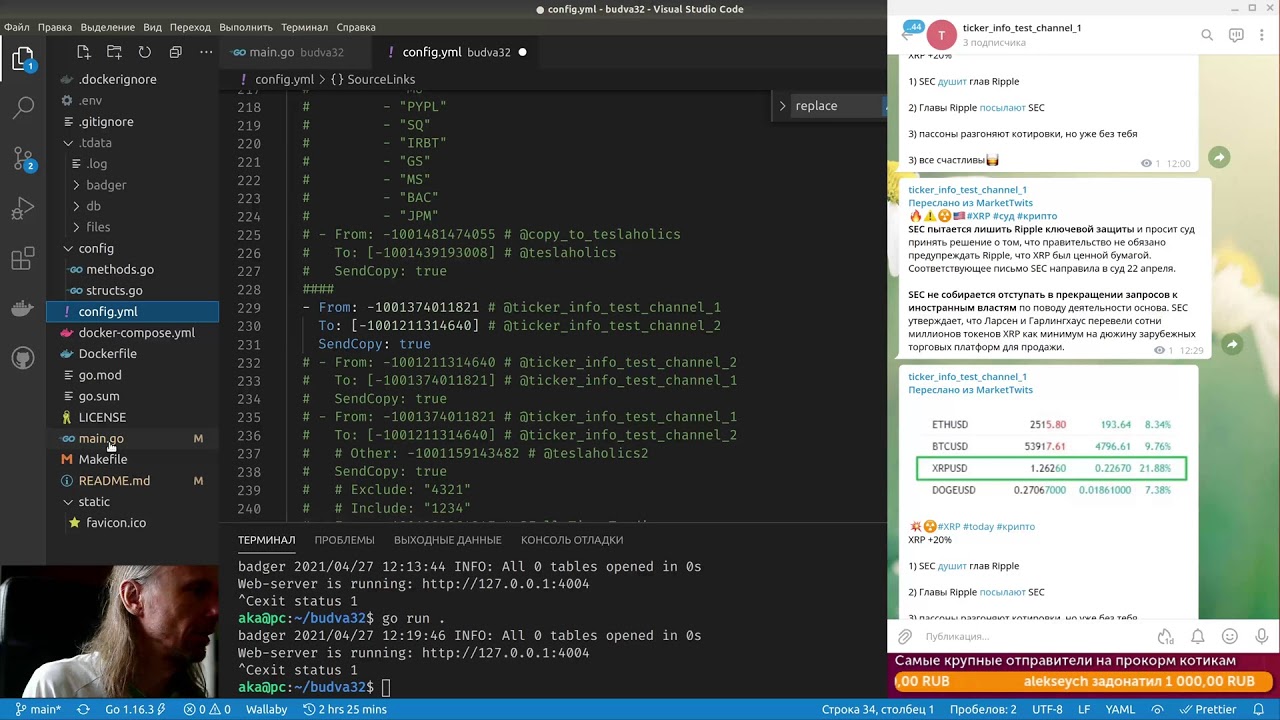1280x720 pixels.
Task: Open Telegram channel discussion comments icon
Action: [1236, 35]
